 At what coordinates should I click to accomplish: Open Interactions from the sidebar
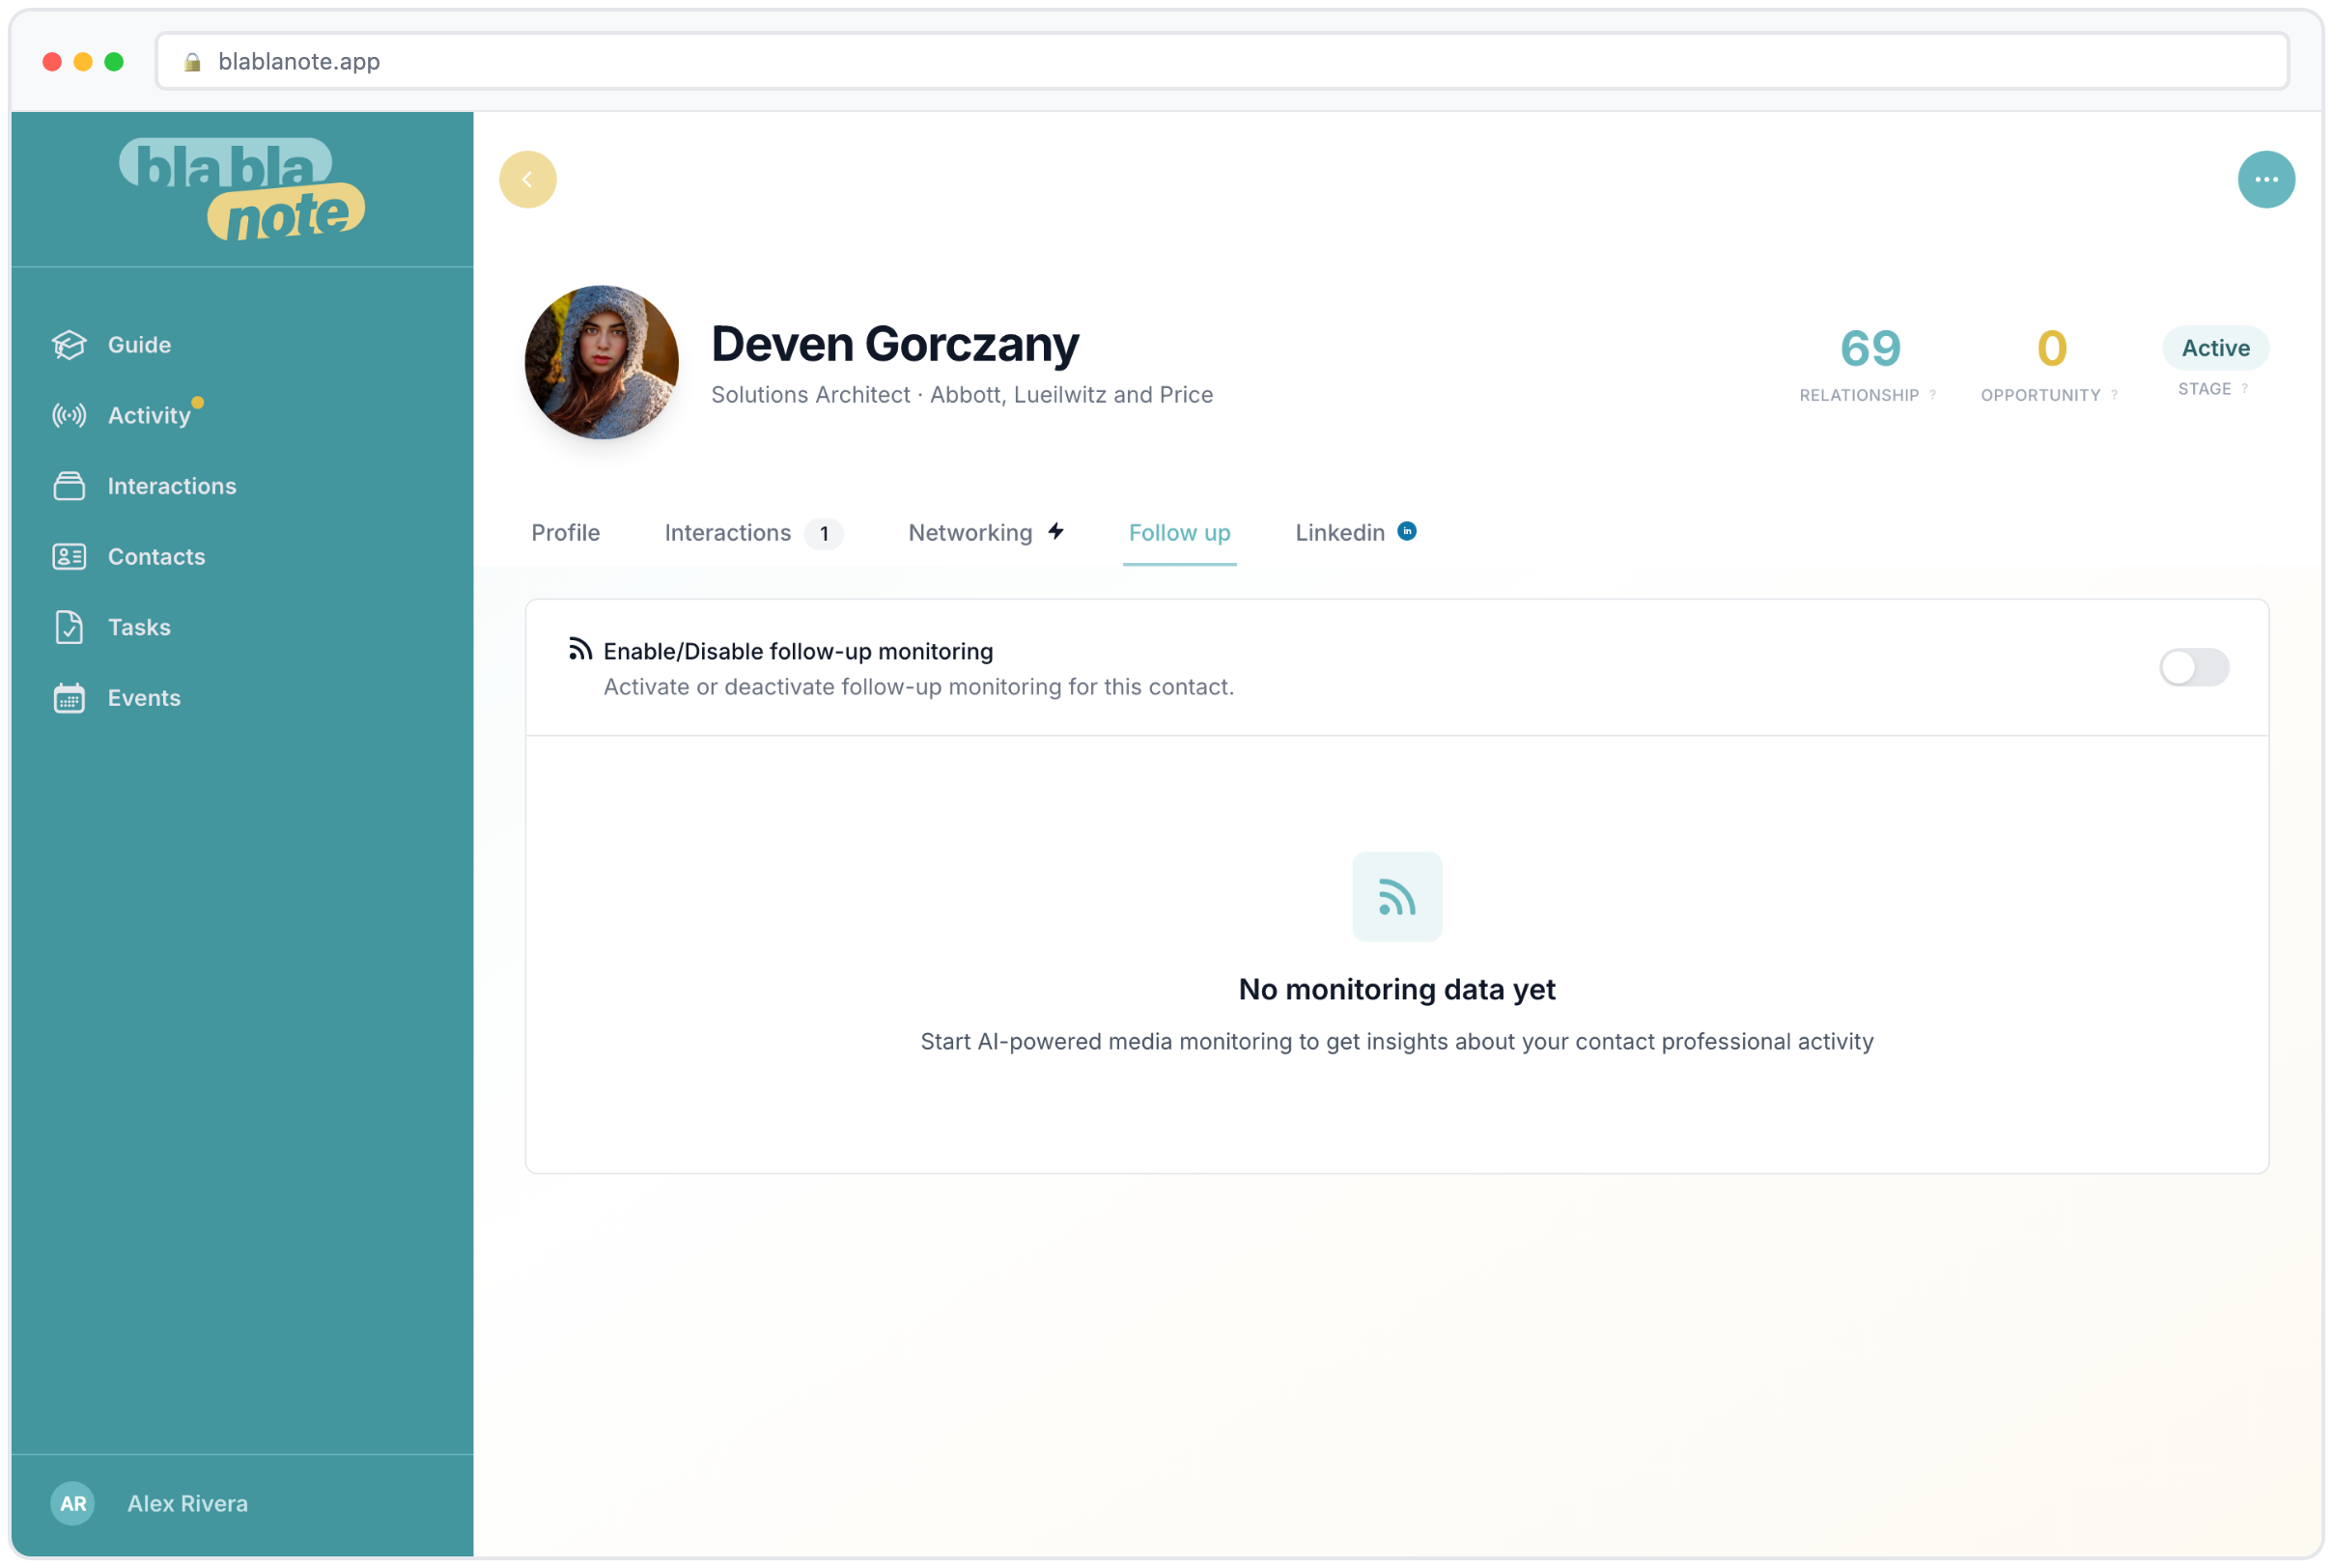point(171,486)
